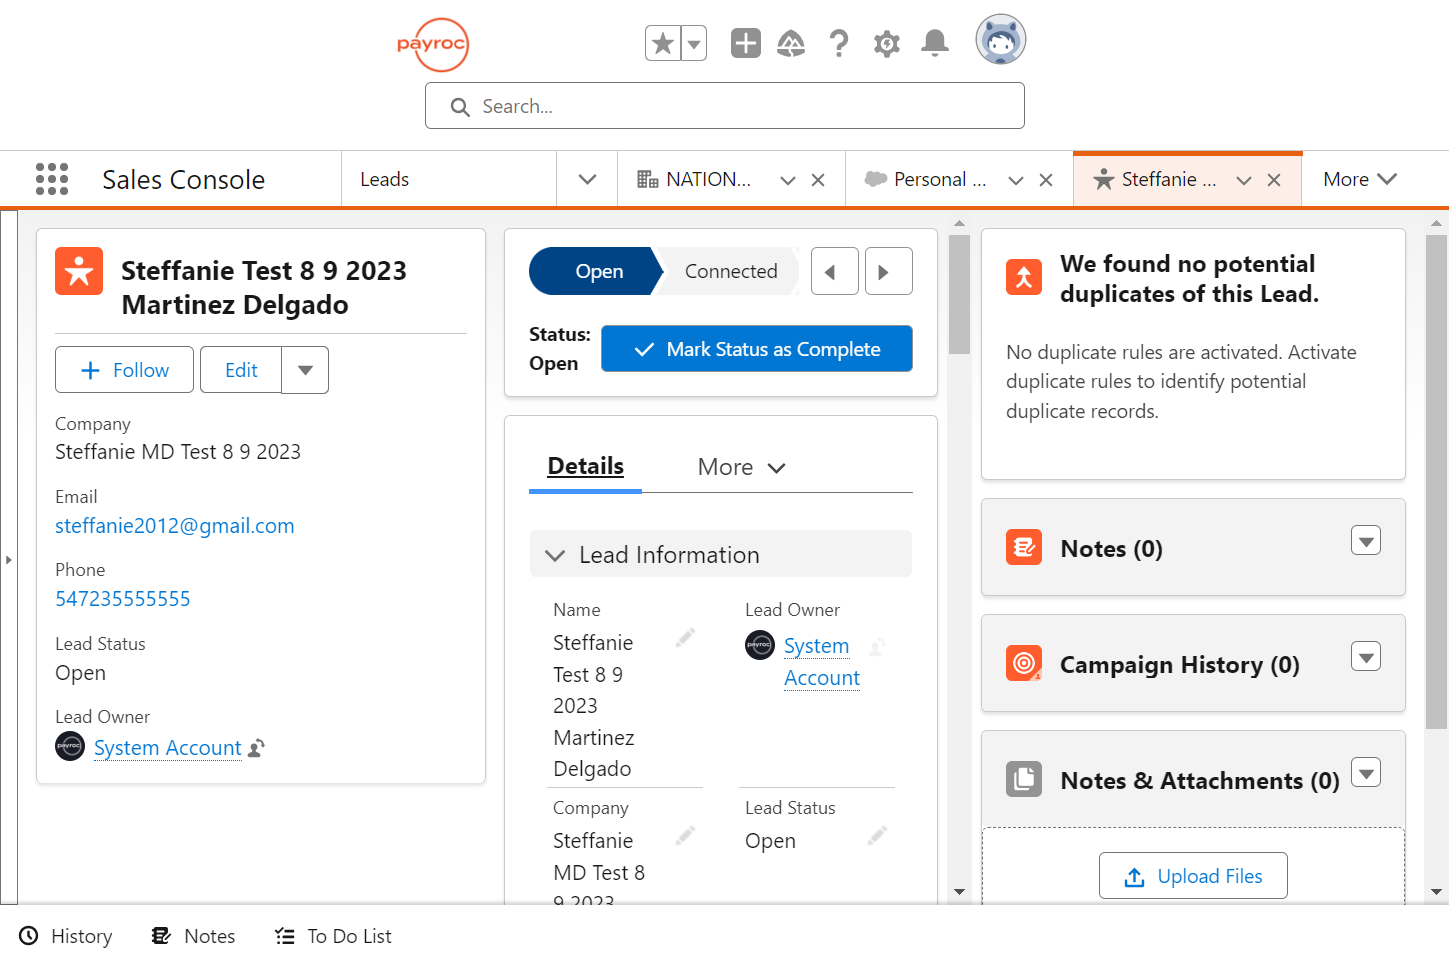Collapse the Lead Information section
Image resolution: width=1449 pixels, height=965 pixels.
pos(721,554)
